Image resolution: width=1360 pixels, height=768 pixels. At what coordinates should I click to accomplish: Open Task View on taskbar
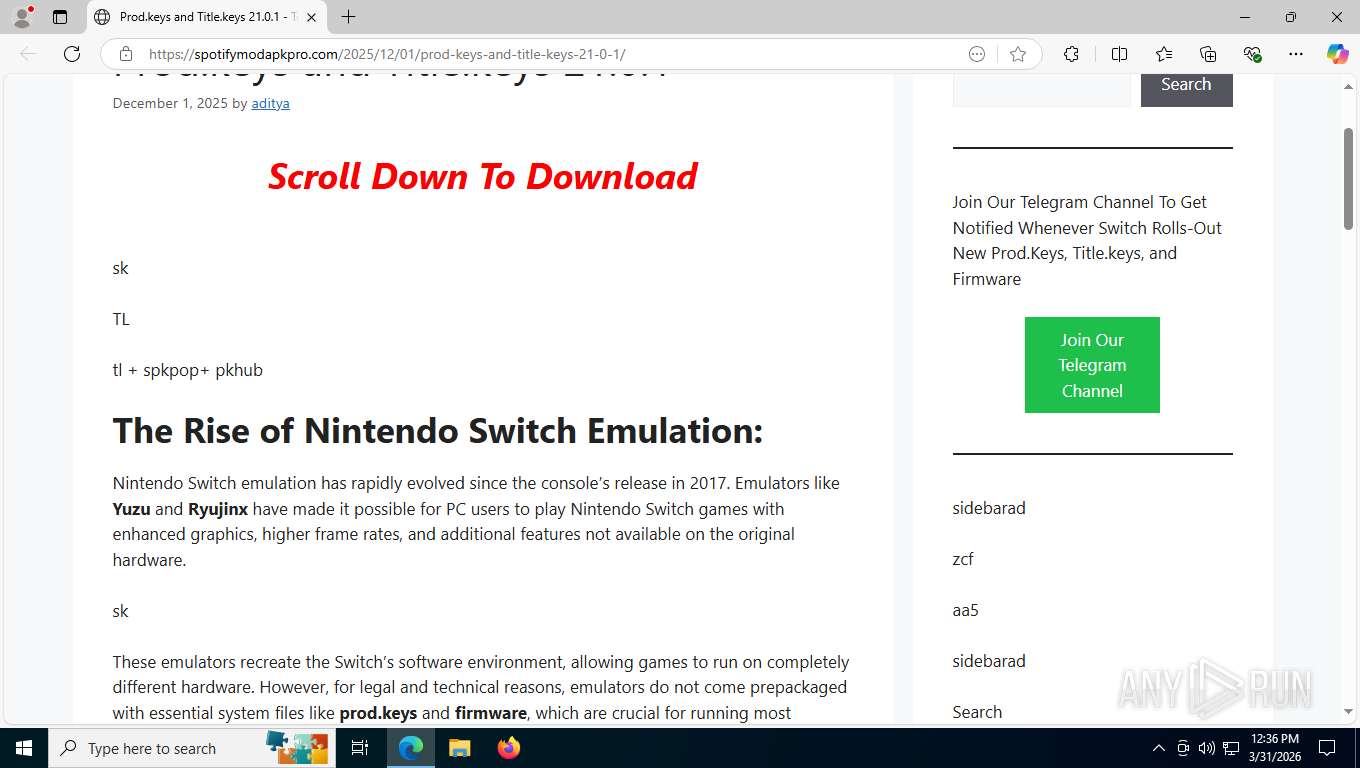360,748
